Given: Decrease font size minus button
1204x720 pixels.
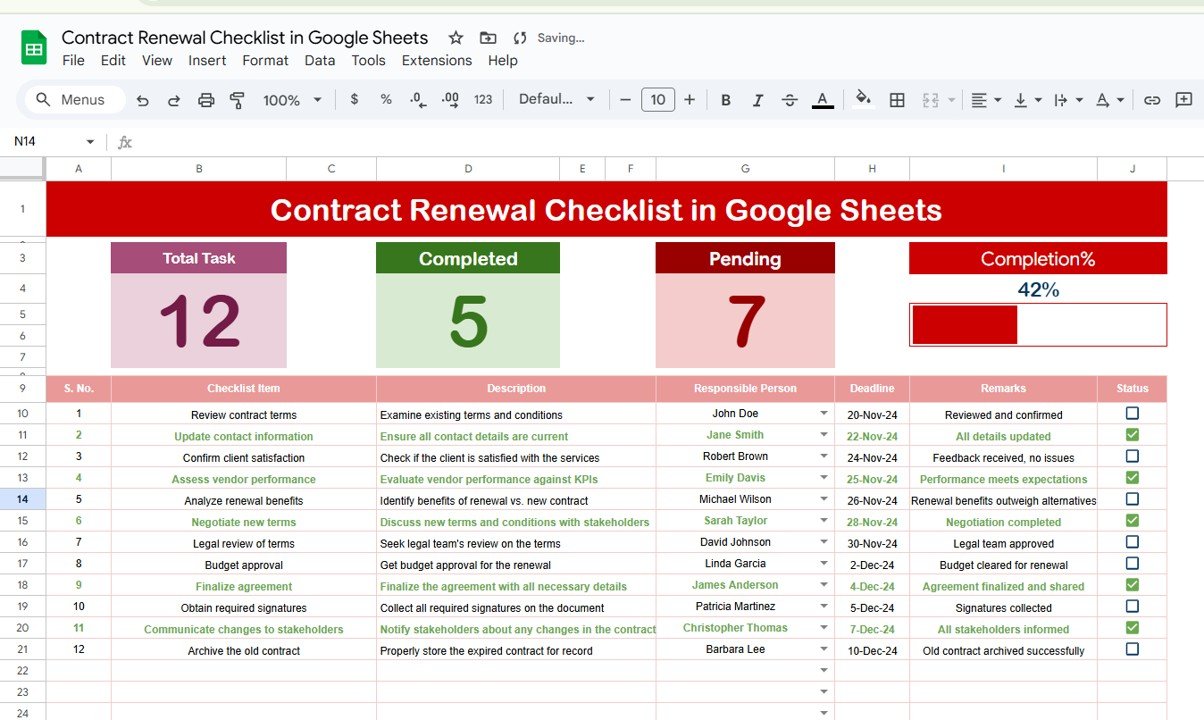Looking at the screenshot, I should pos(625,100).
